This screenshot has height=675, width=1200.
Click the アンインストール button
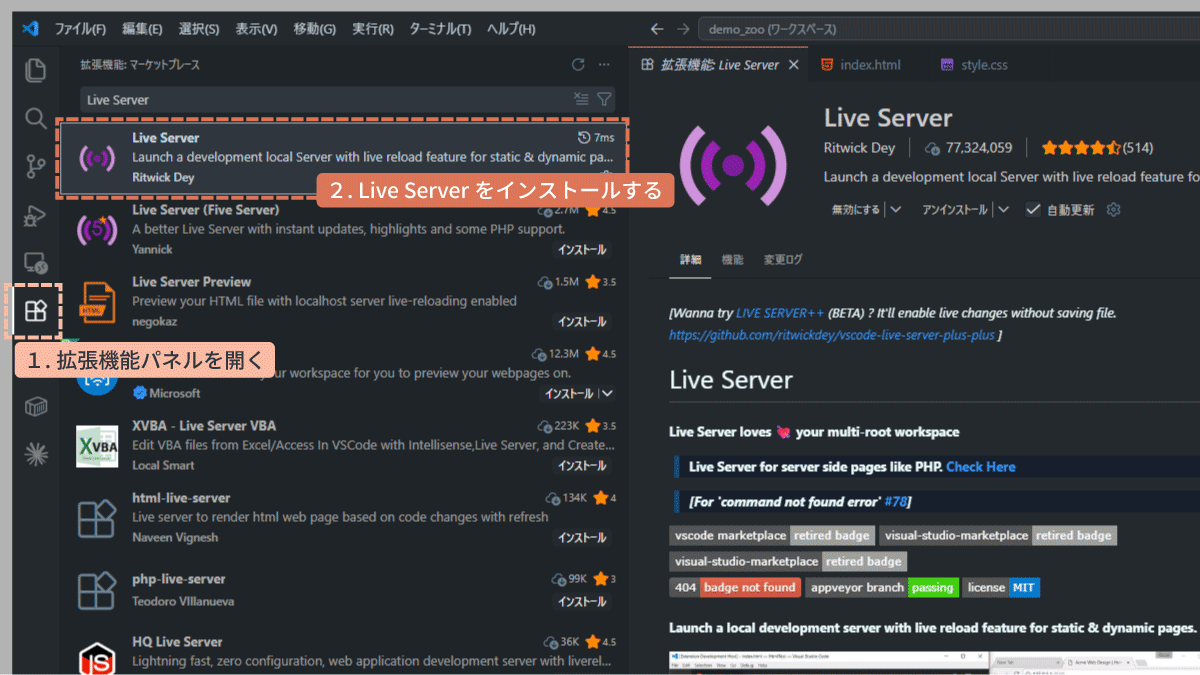click(x=954, y=209)
